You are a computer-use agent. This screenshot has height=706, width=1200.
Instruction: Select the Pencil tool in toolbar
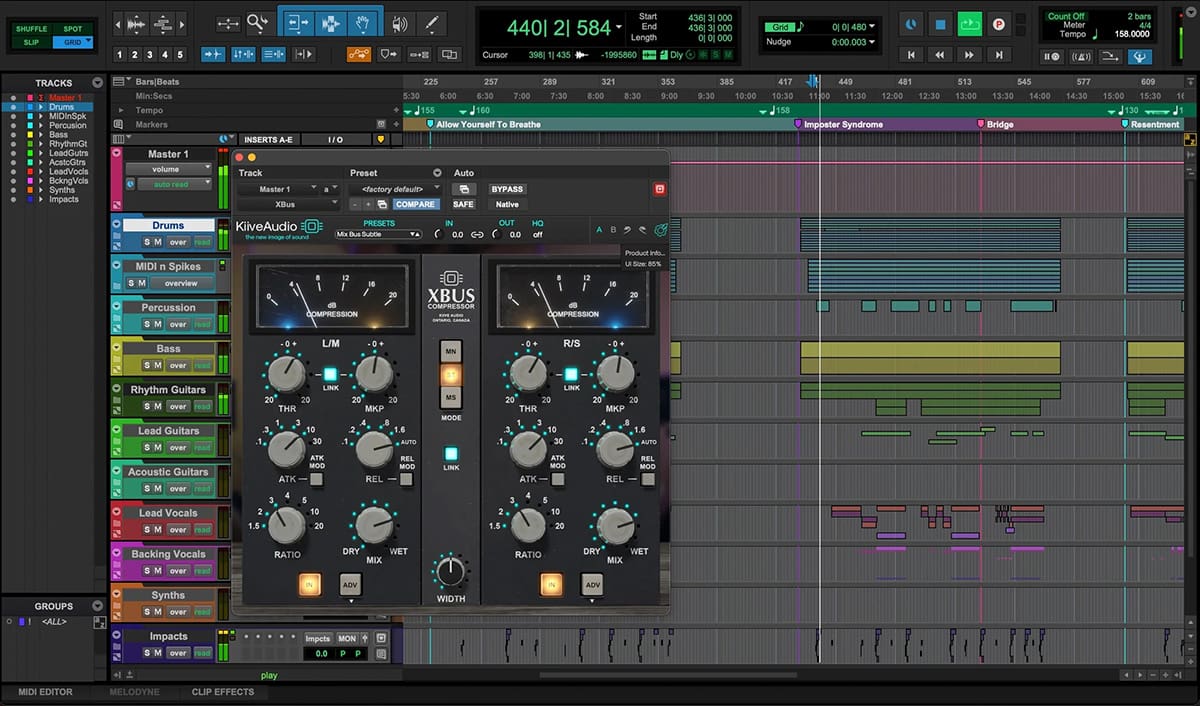coord(431,23)
